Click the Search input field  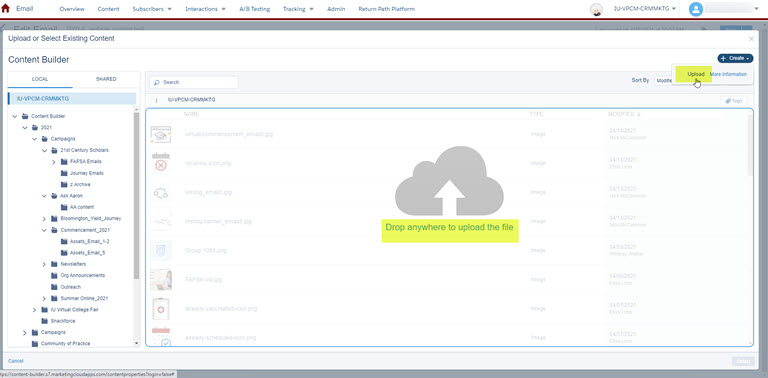point(194,82)
